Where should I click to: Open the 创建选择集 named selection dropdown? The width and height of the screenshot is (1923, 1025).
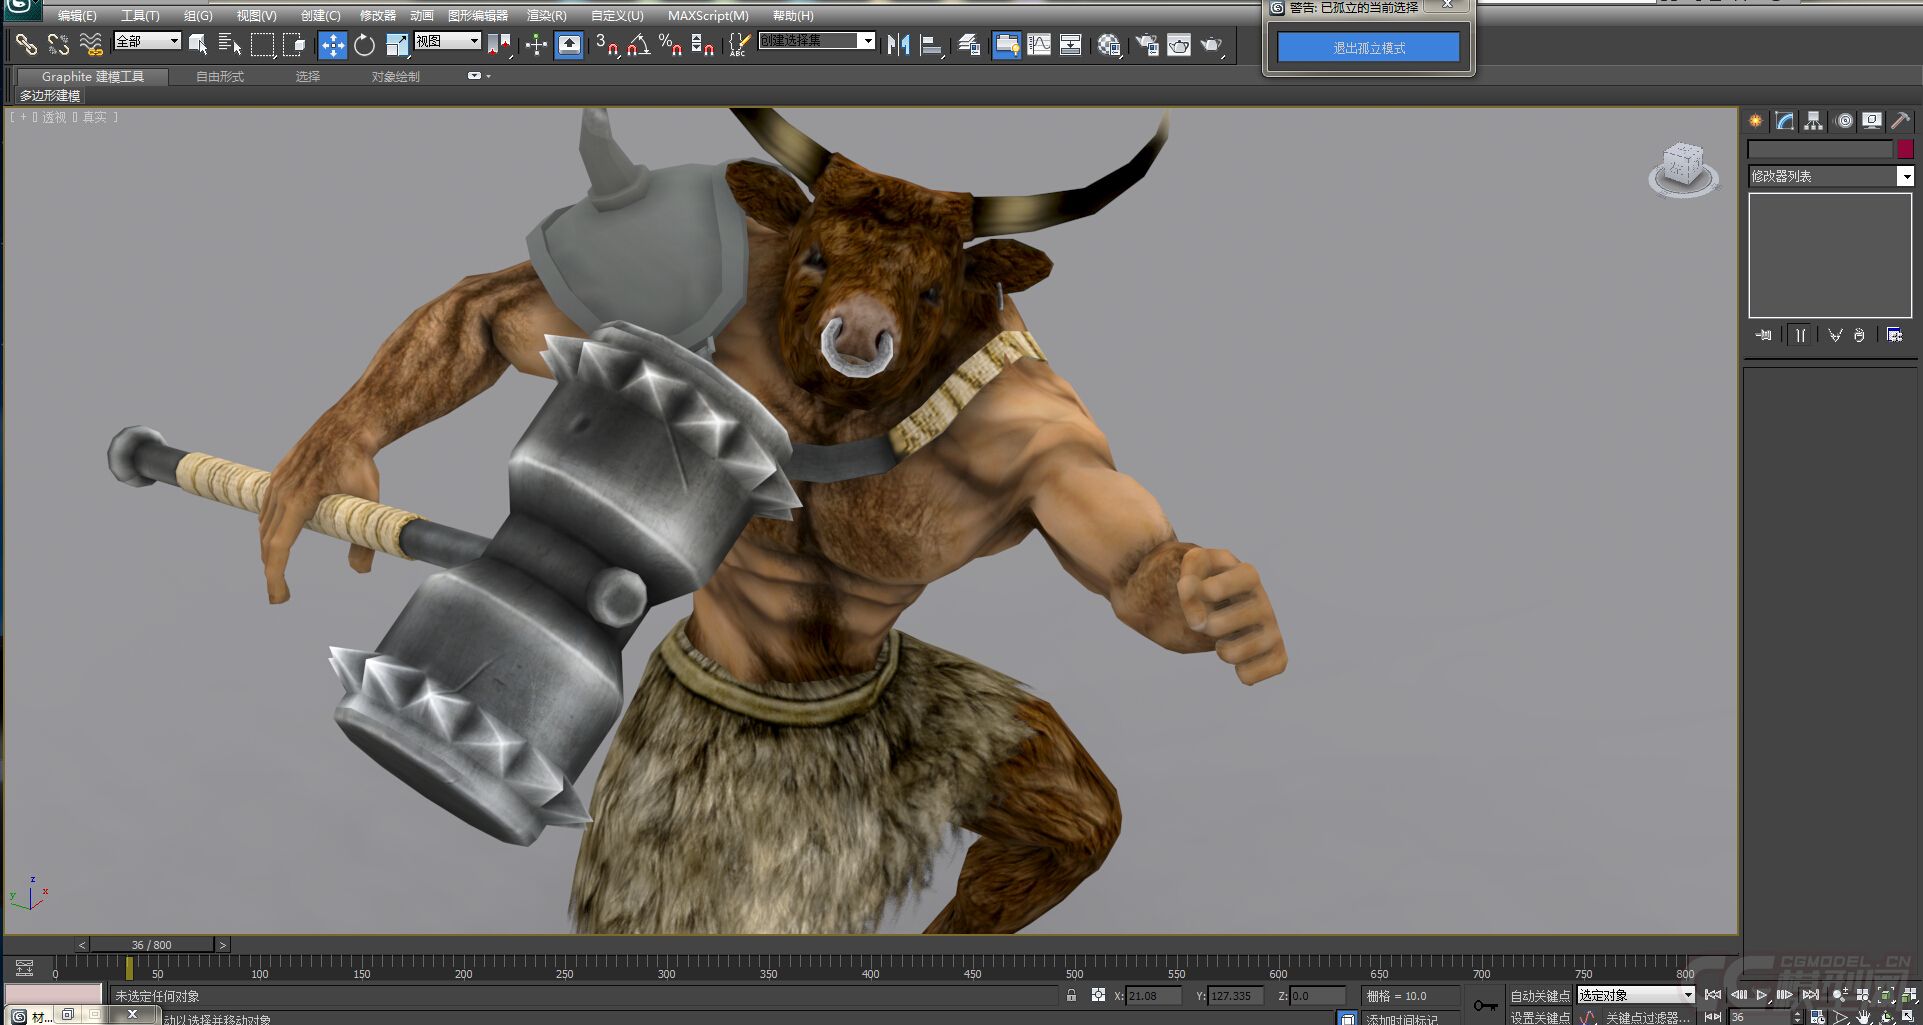point(817,41)
